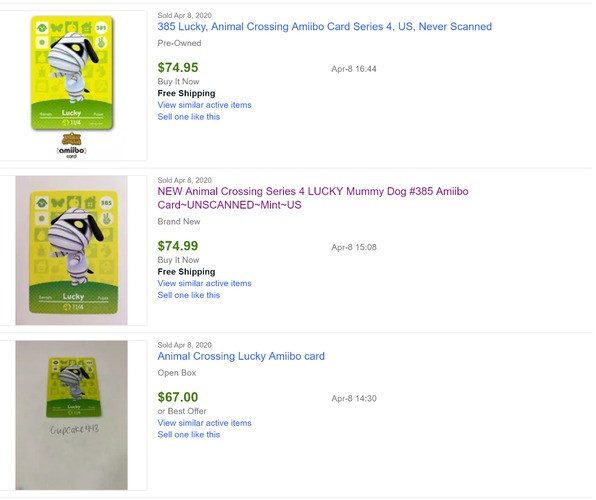Image resolution: width=596 pixels, height=500 pixels.
Task: Click the Apr-8 14:30 sold timestamp
Action: (x=354, y=398)
